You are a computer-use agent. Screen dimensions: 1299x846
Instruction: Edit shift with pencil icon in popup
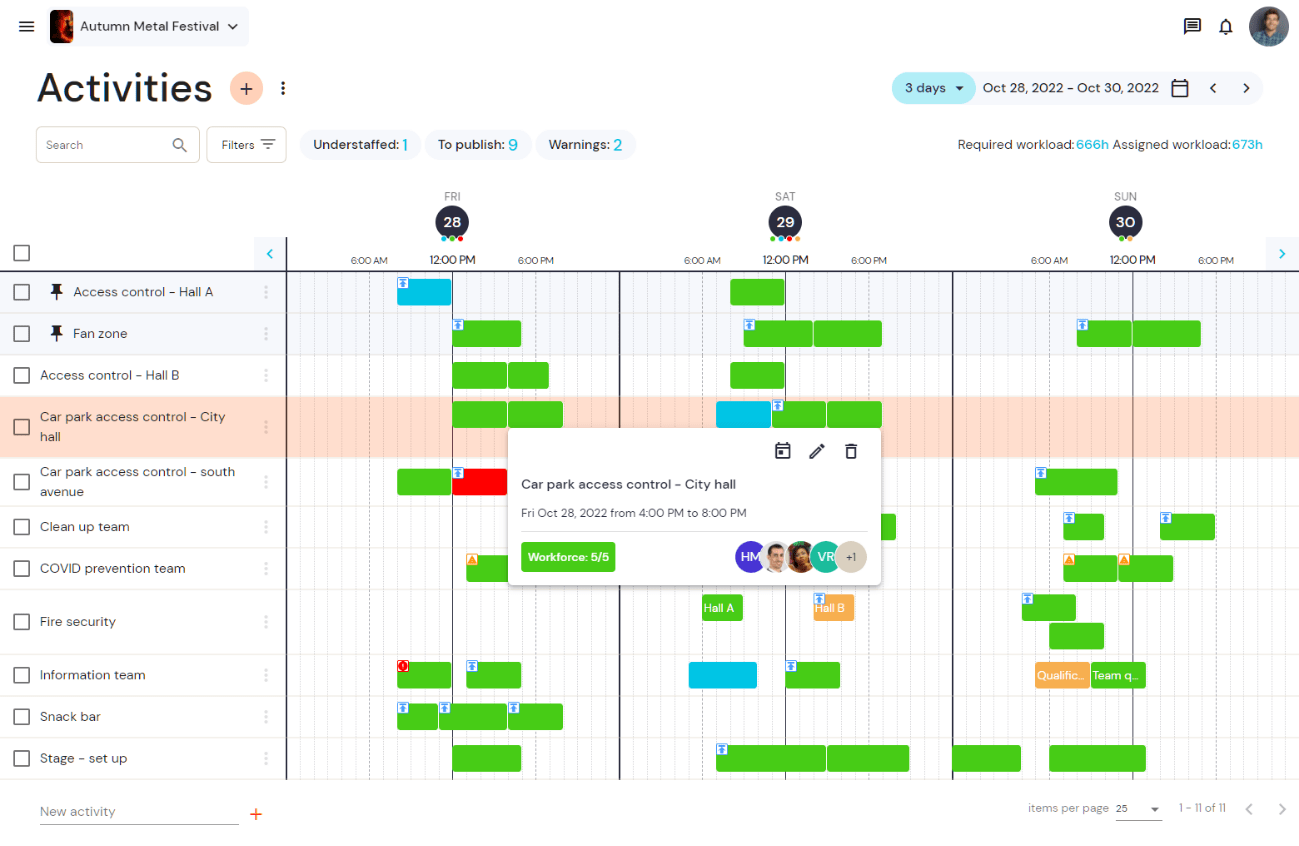tap(817, 451)
